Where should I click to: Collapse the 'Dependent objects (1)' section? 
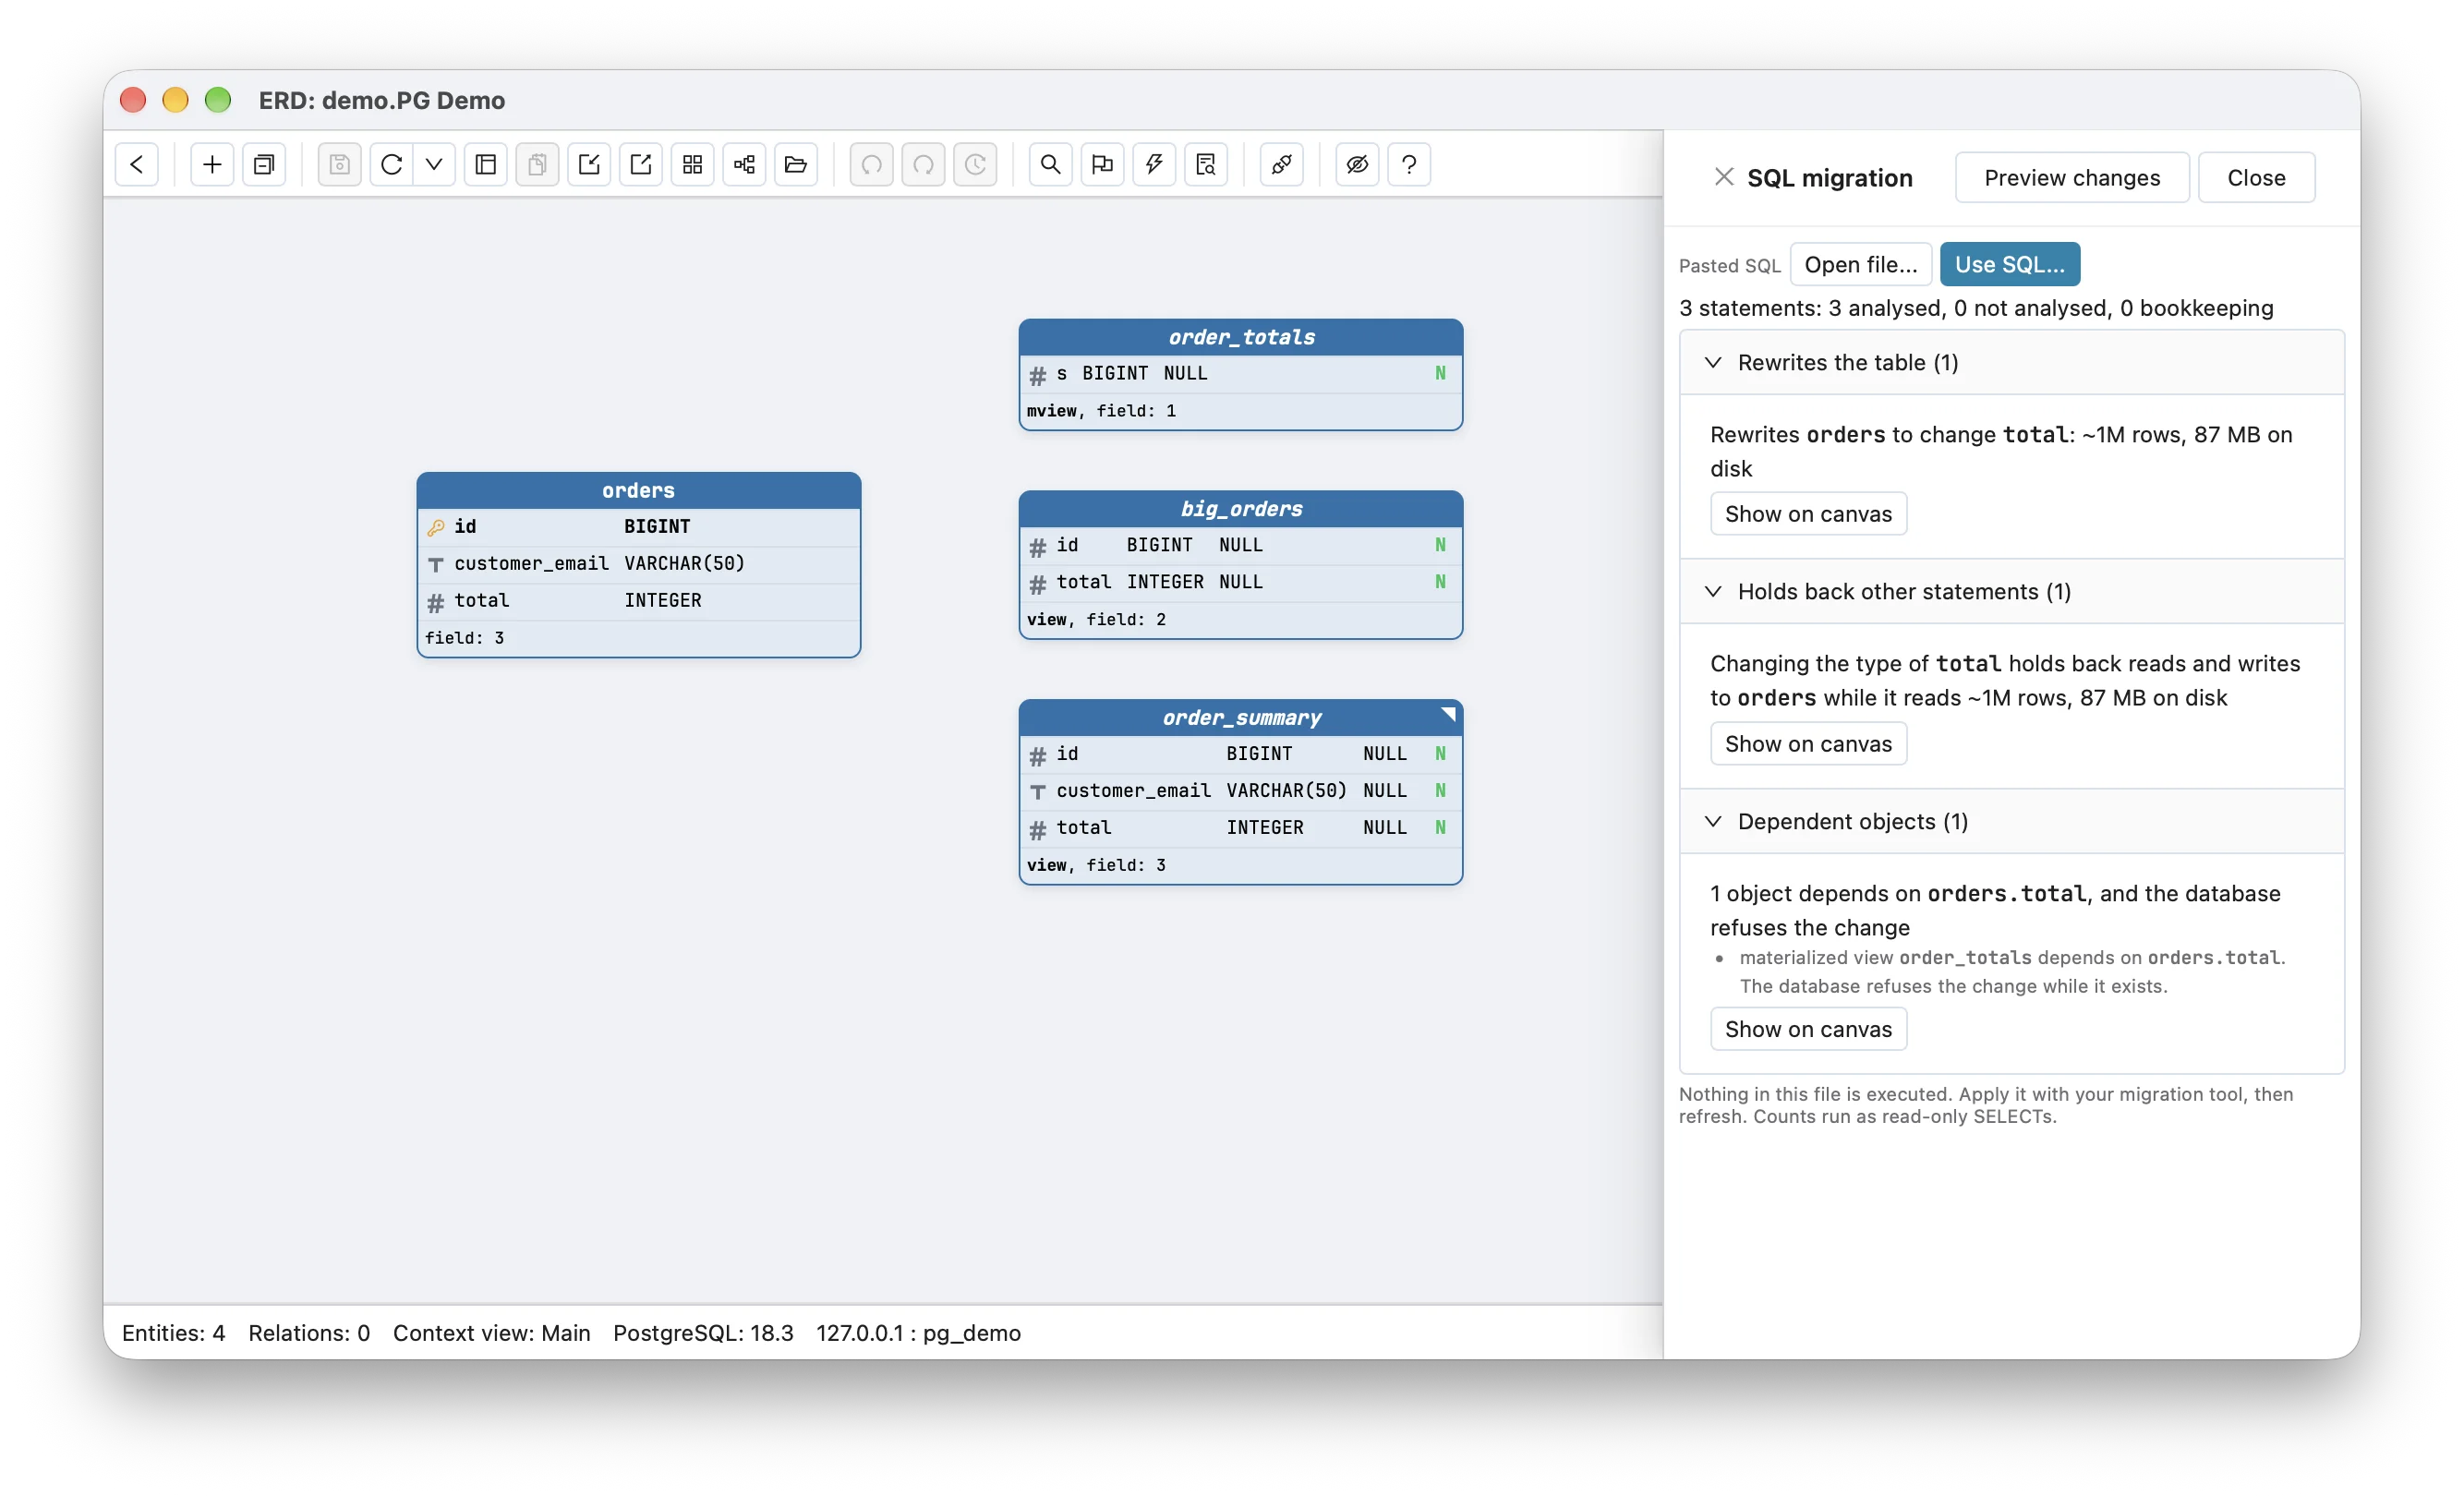tap(2012, 821)
